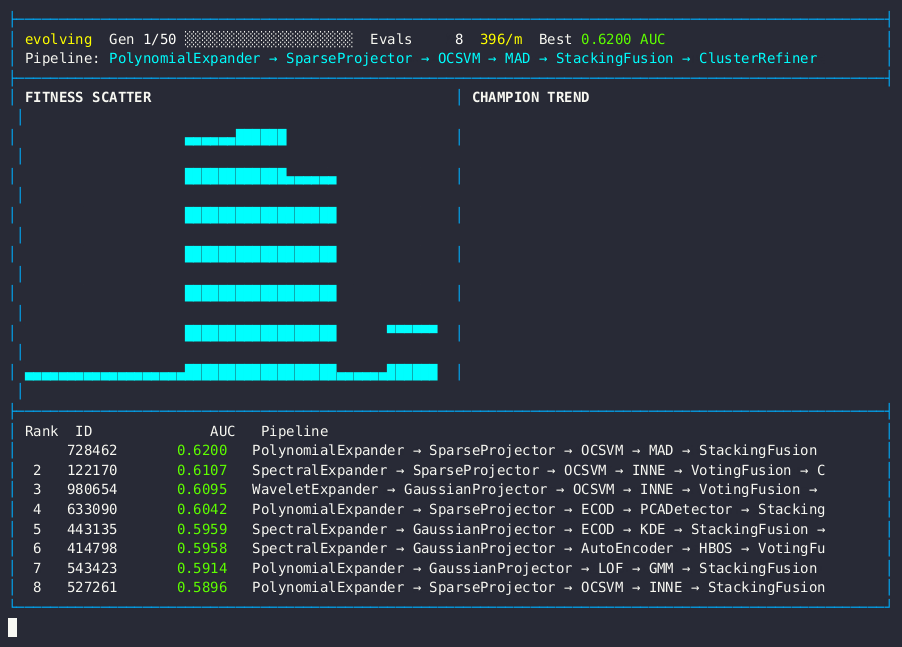Select the row with ID 122170
902x647 pixels.
tap(450, 470)
